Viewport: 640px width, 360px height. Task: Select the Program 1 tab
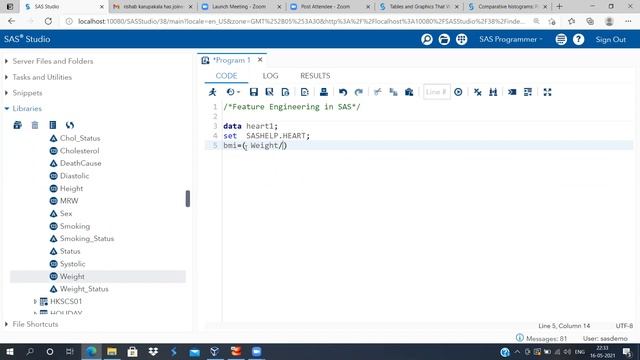(x=231, y=60)
